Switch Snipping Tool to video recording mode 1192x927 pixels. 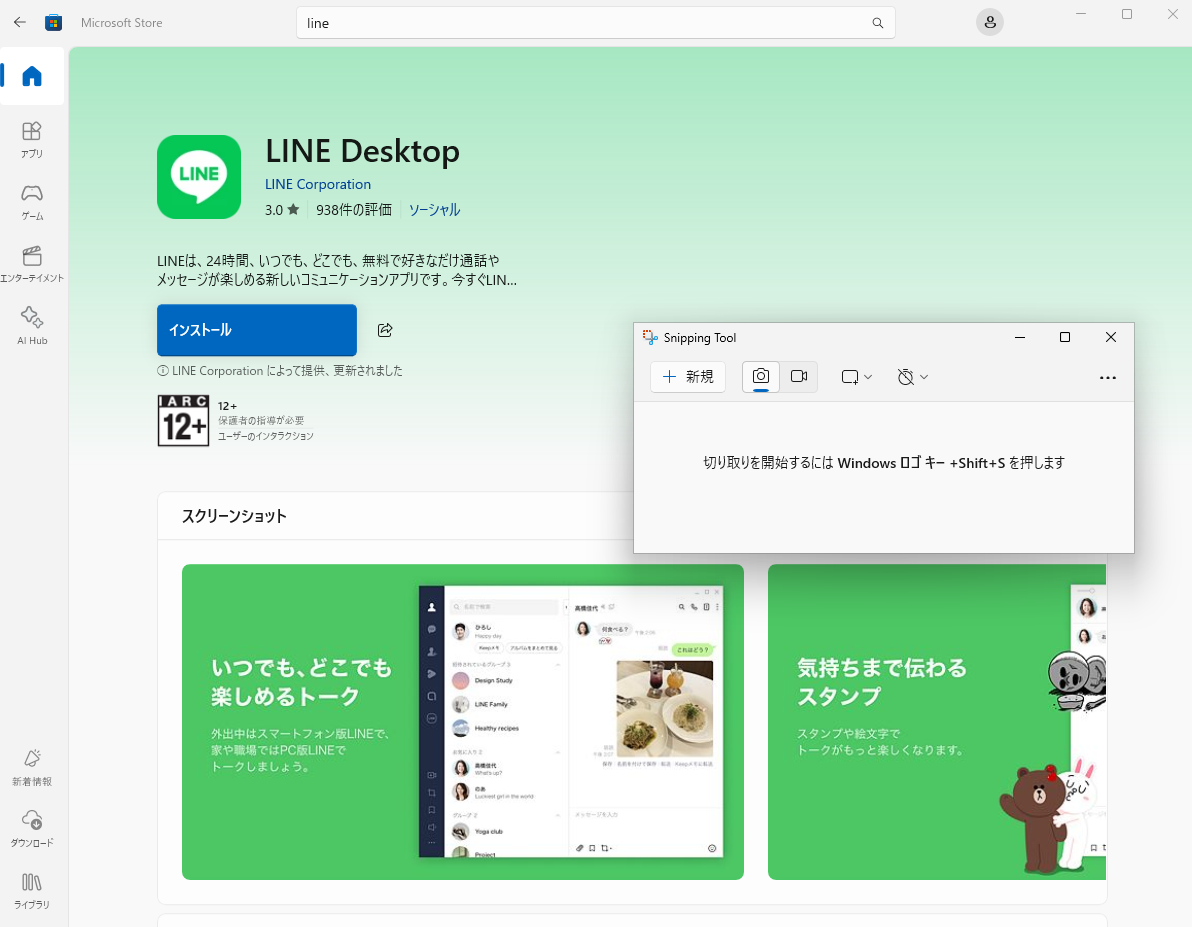(x=799, y=377)
